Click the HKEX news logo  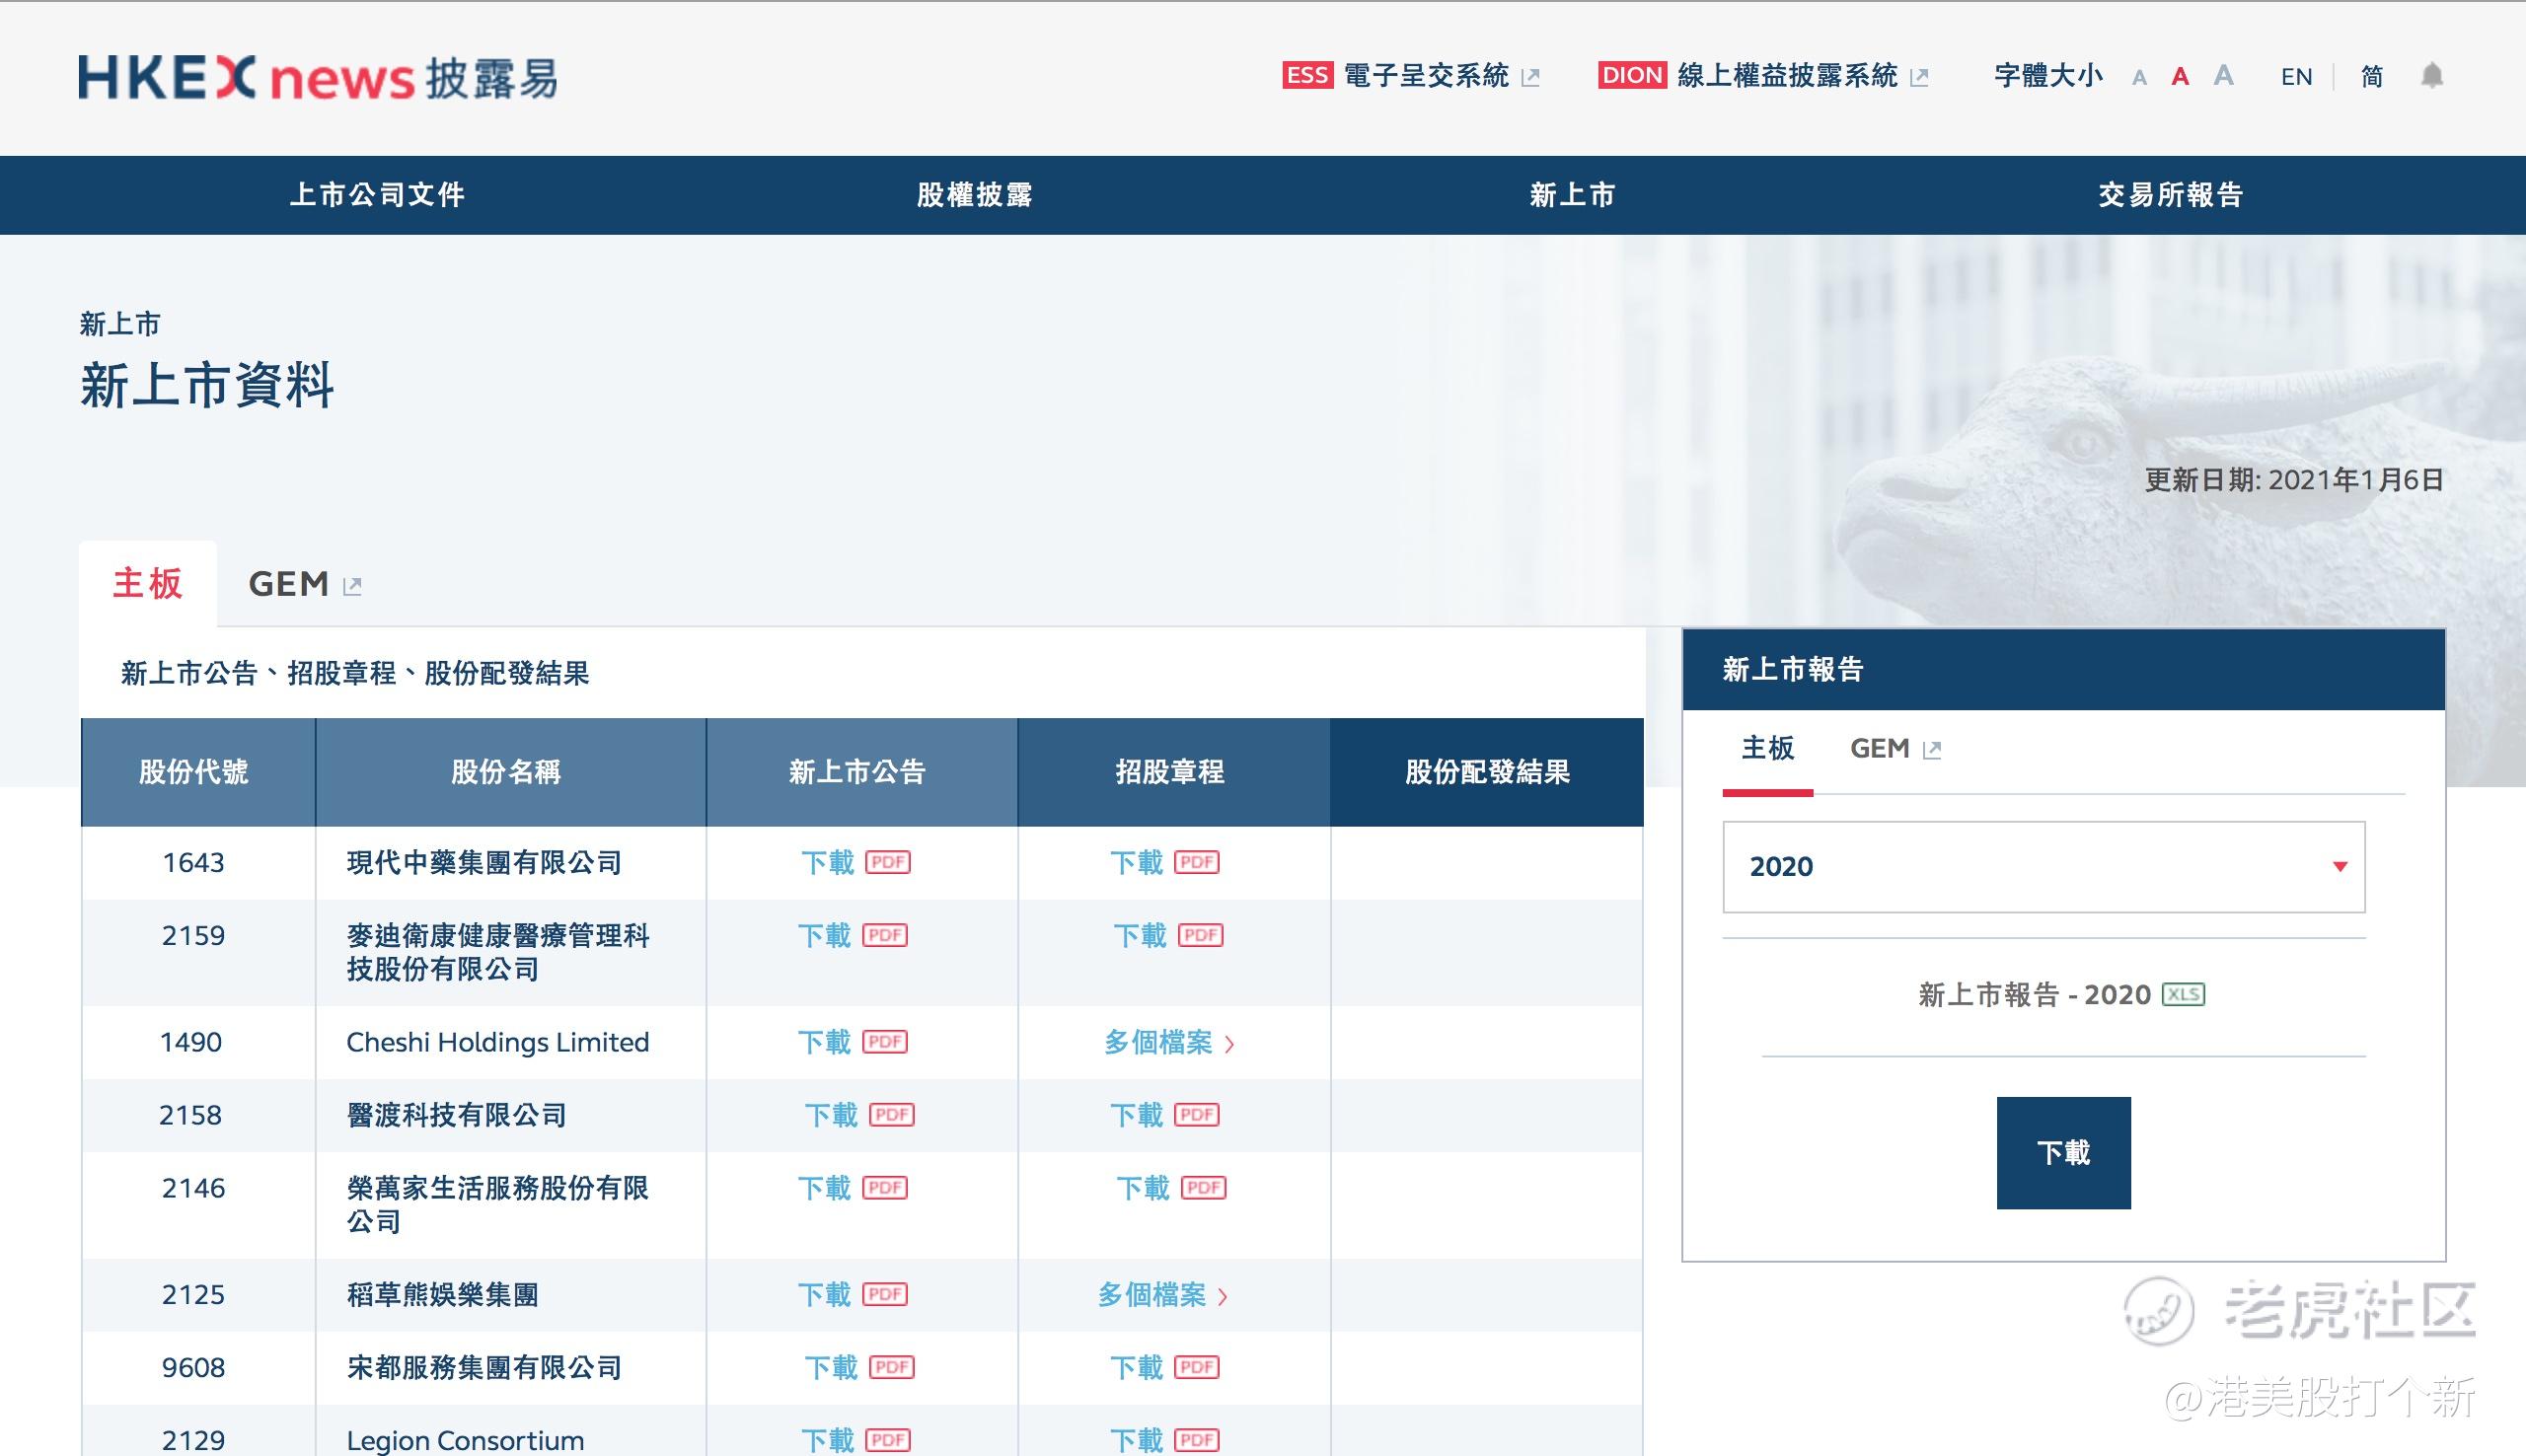pyautogui.click(x=318, y=78)
